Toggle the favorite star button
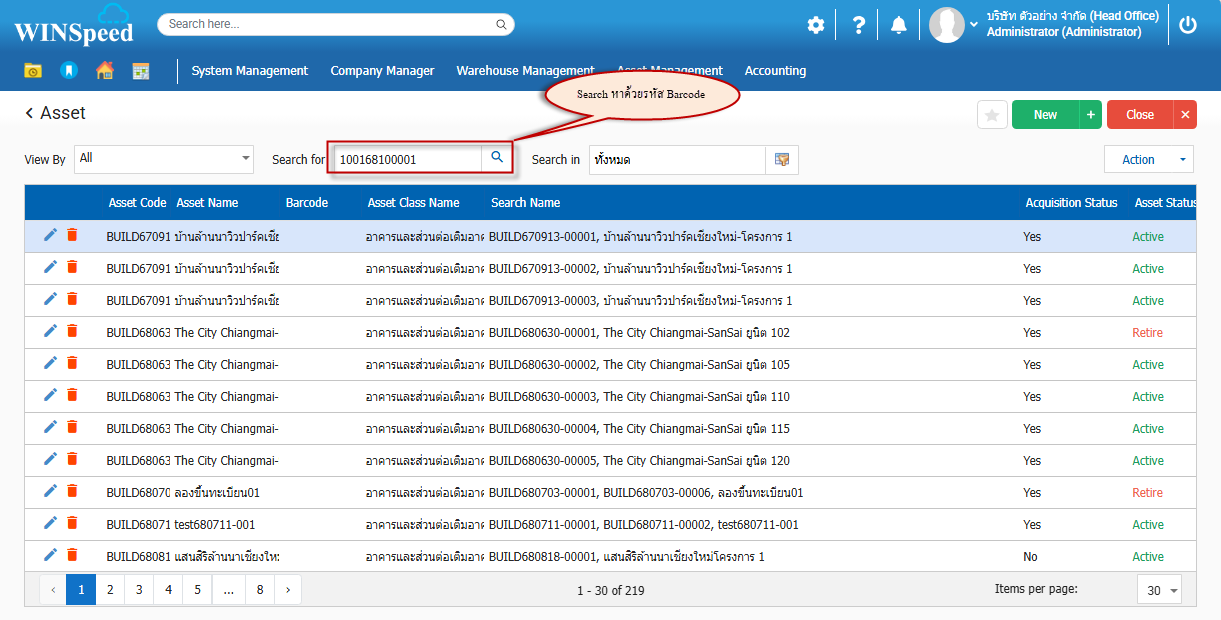 [992, 115]
